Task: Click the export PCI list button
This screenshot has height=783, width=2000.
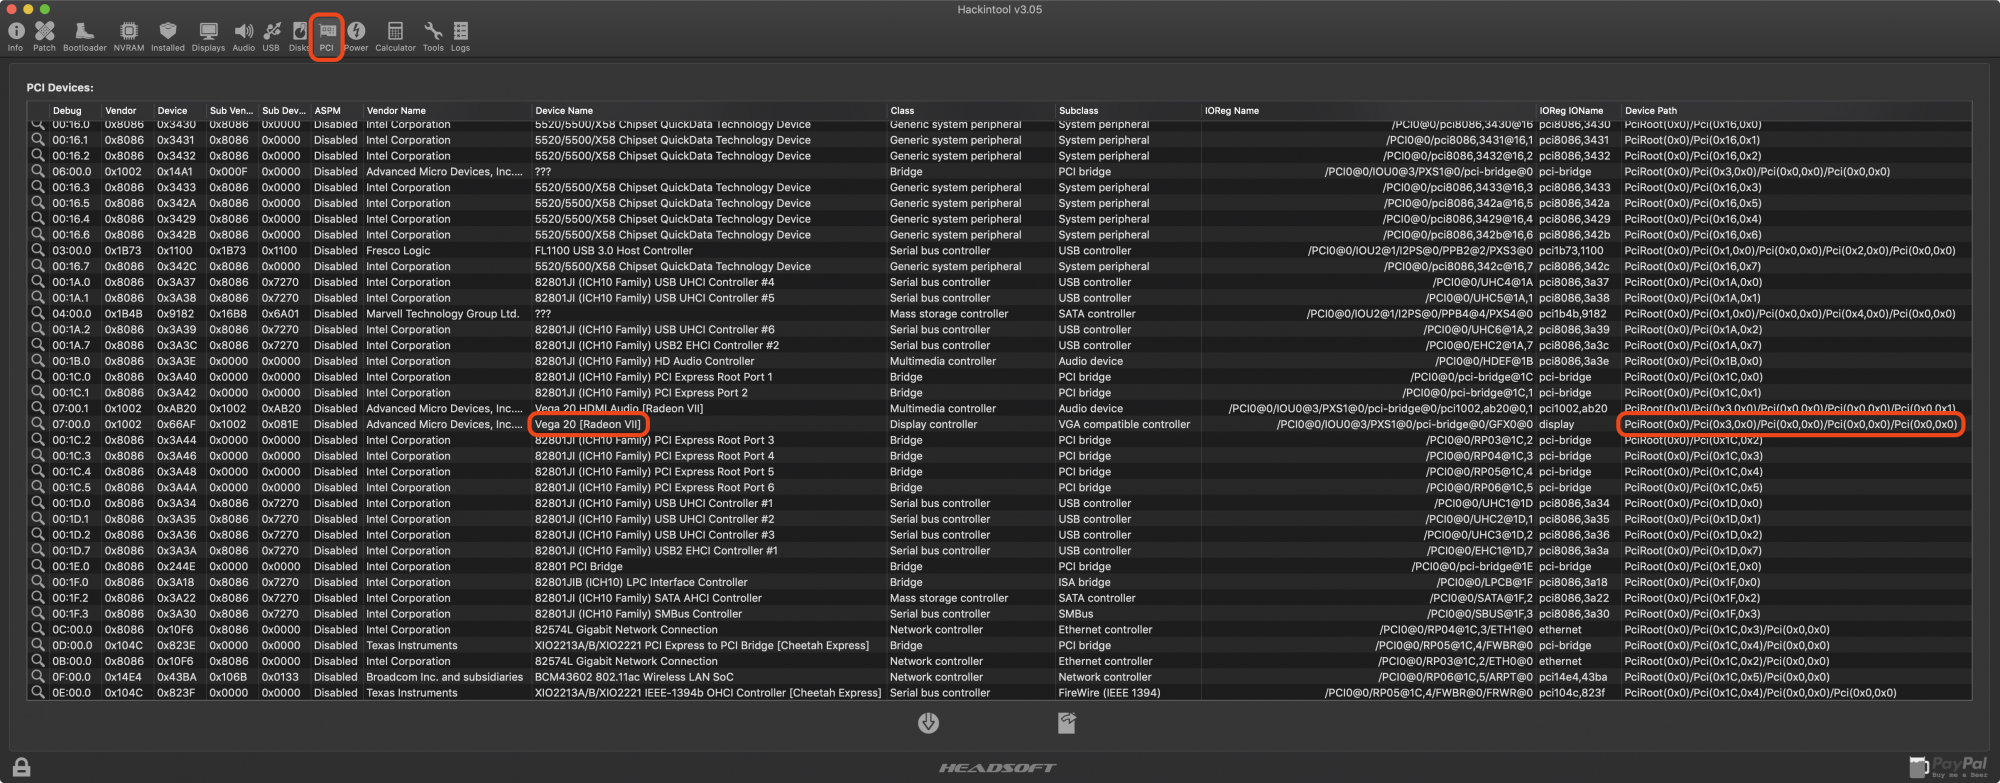Action: pos(1067,723)
